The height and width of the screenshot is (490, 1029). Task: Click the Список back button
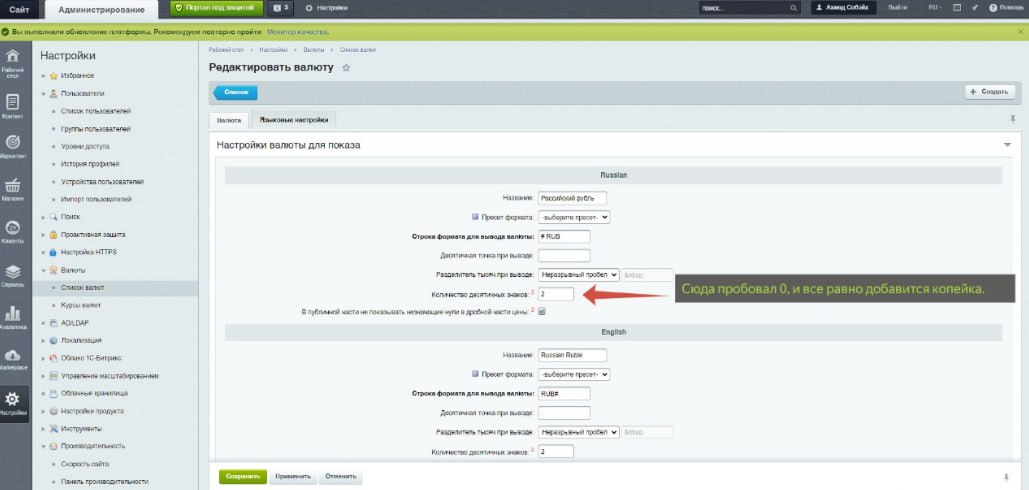236,92
